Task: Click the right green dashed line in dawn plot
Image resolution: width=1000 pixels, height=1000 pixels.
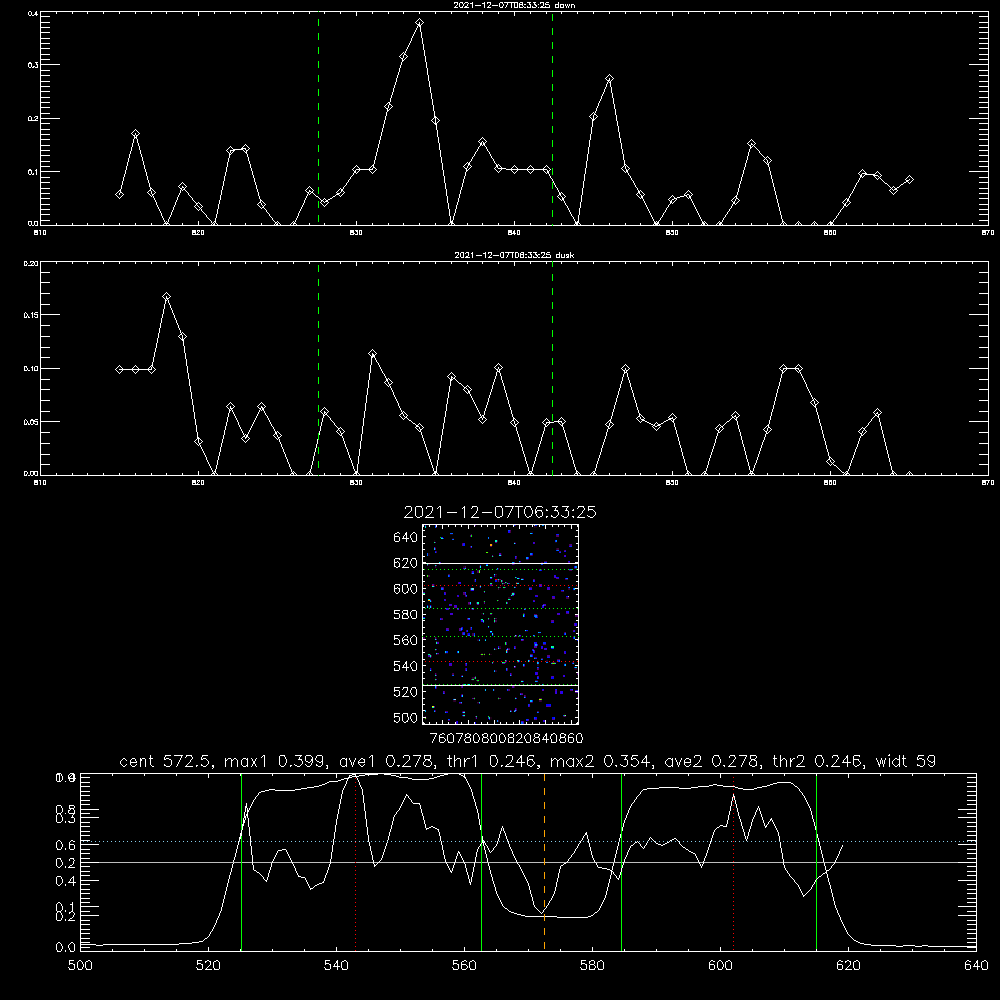Action: coord(552,119)
